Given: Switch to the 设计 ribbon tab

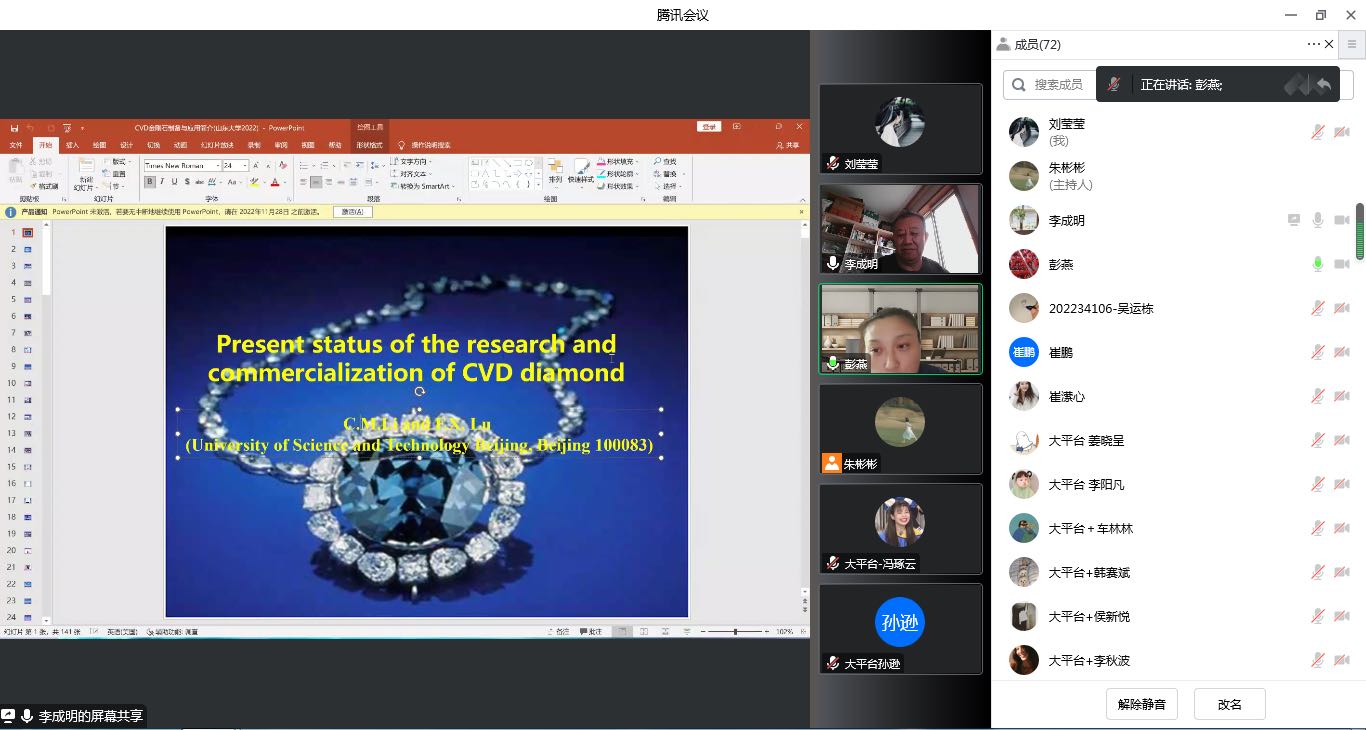Looking at the screenshot, I should (126, 145).
